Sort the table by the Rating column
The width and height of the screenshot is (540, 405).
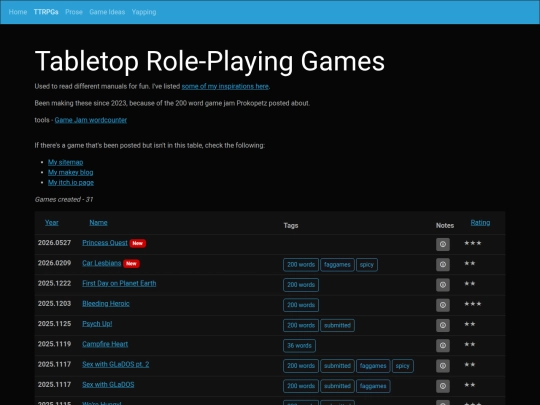[480, 222]
